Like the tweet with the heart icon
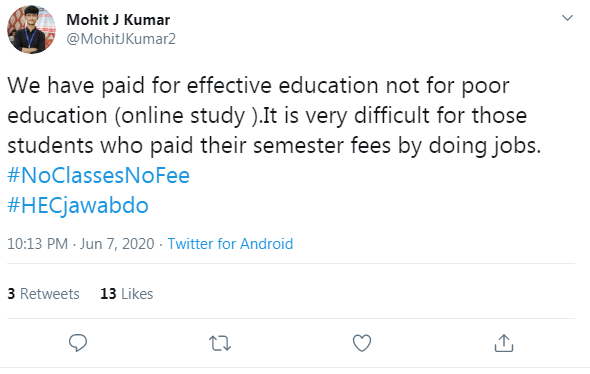This screenshot has height=374, width=590. point(362,343)
